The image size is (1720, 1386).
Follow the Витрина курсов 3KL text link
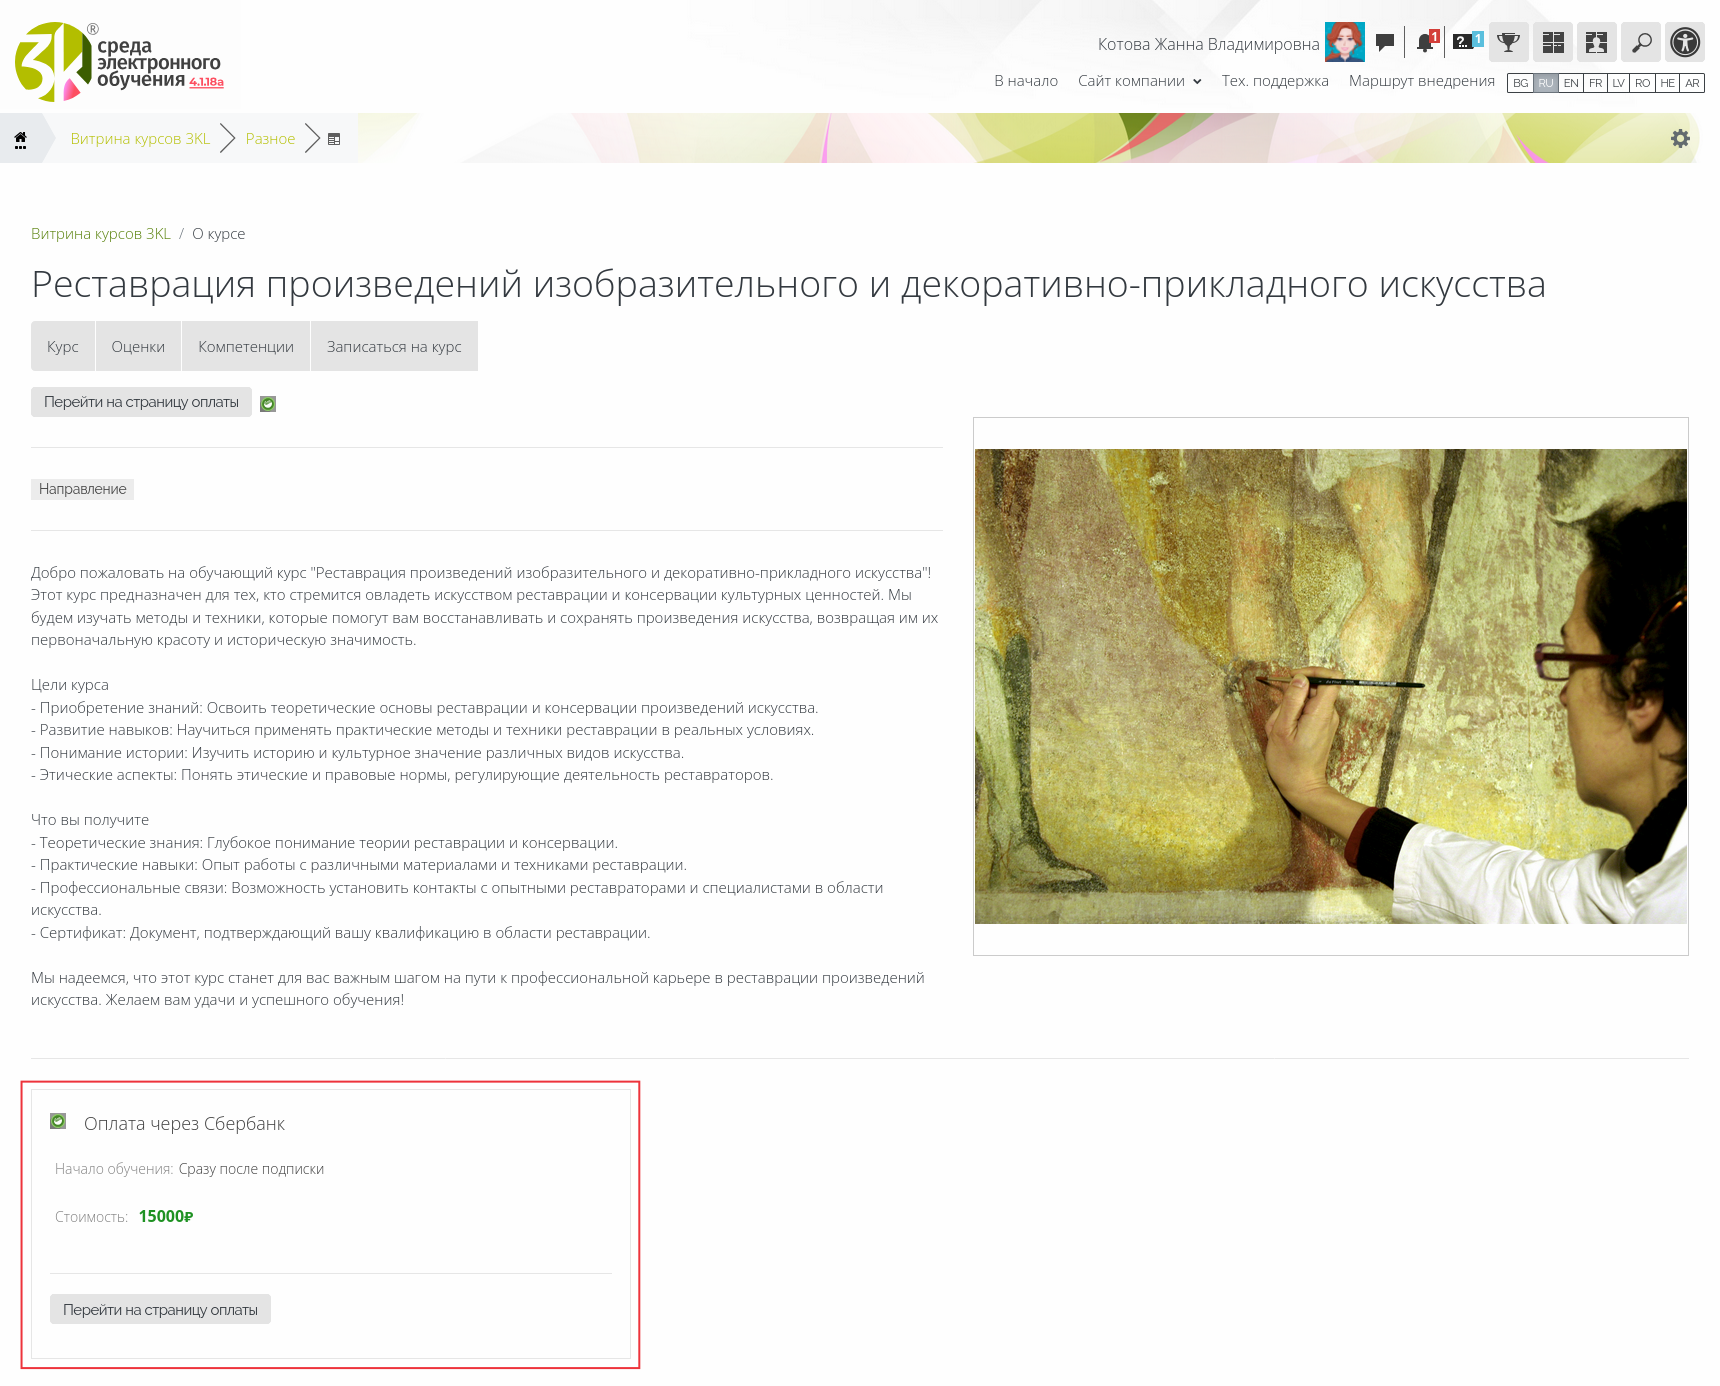tap(101, 234)
